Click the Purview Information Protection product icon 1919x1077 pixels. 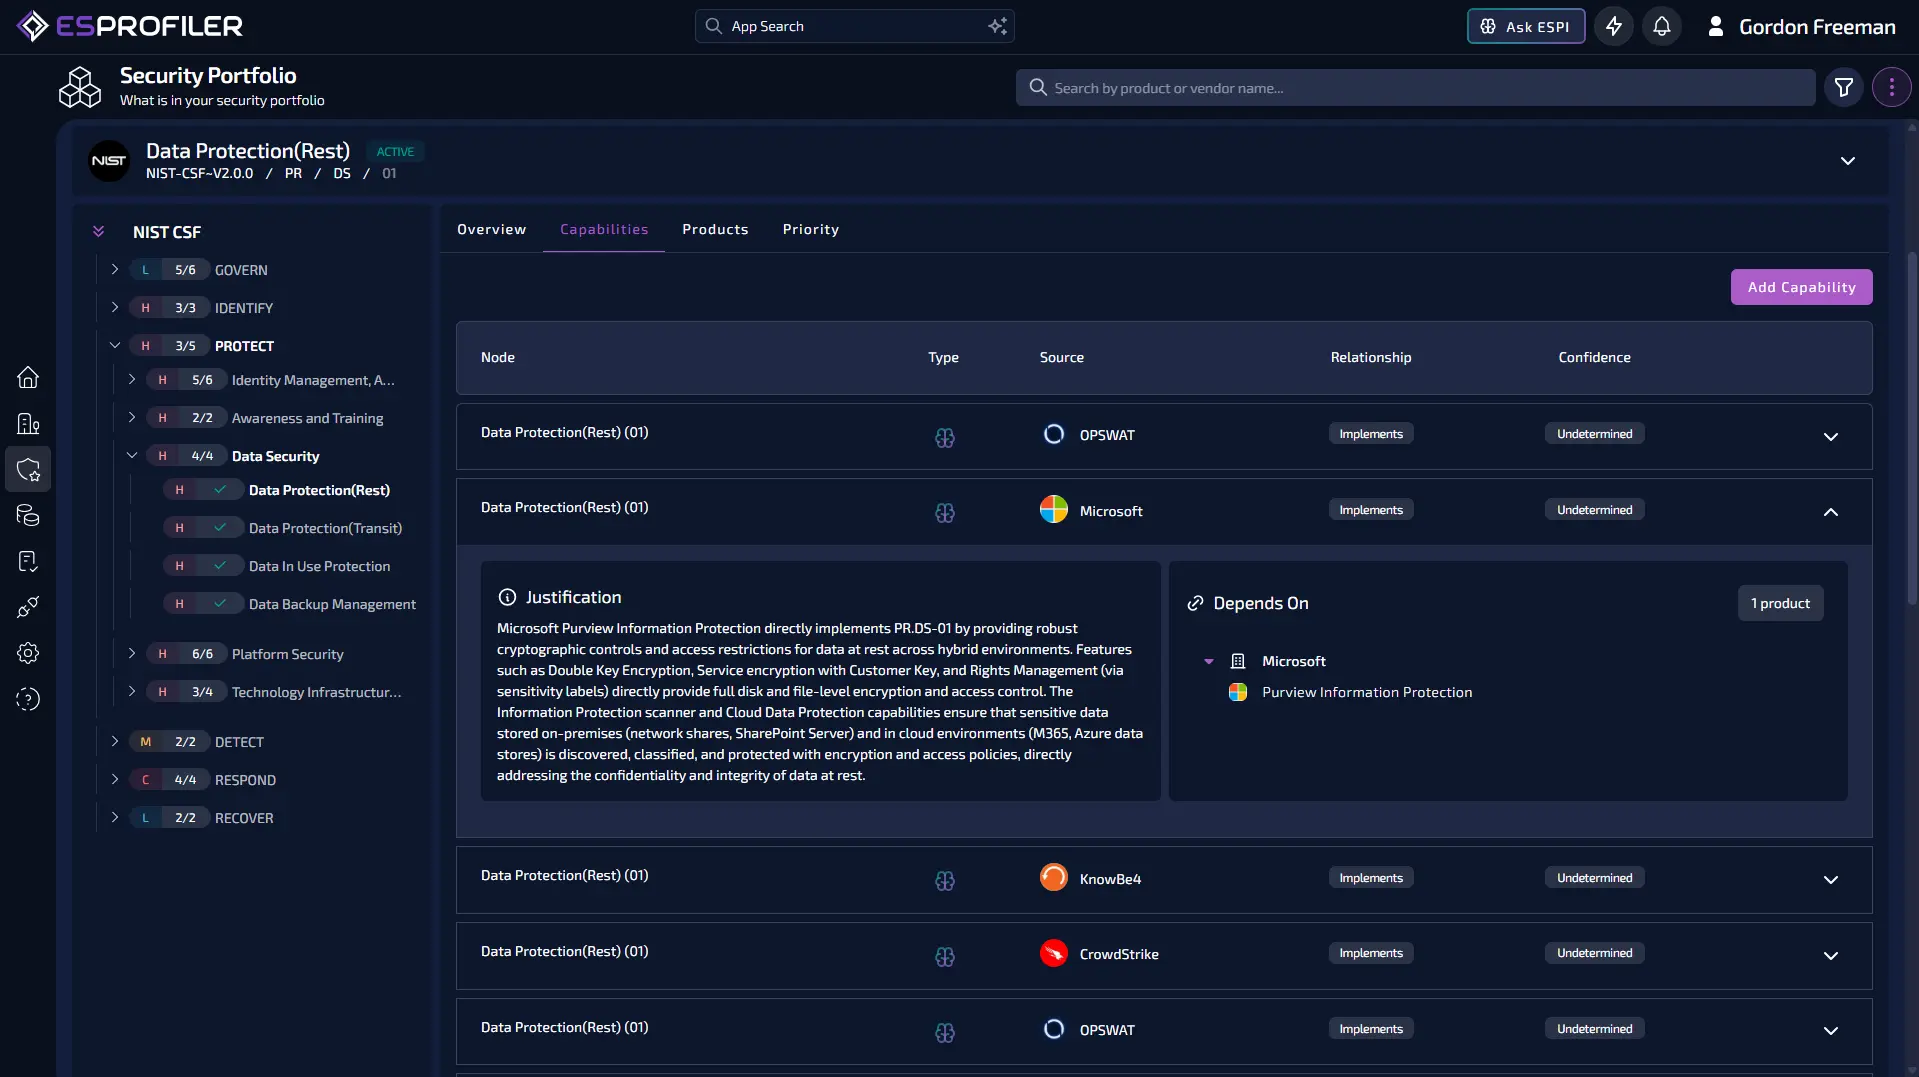click(x=1238, y=692)
